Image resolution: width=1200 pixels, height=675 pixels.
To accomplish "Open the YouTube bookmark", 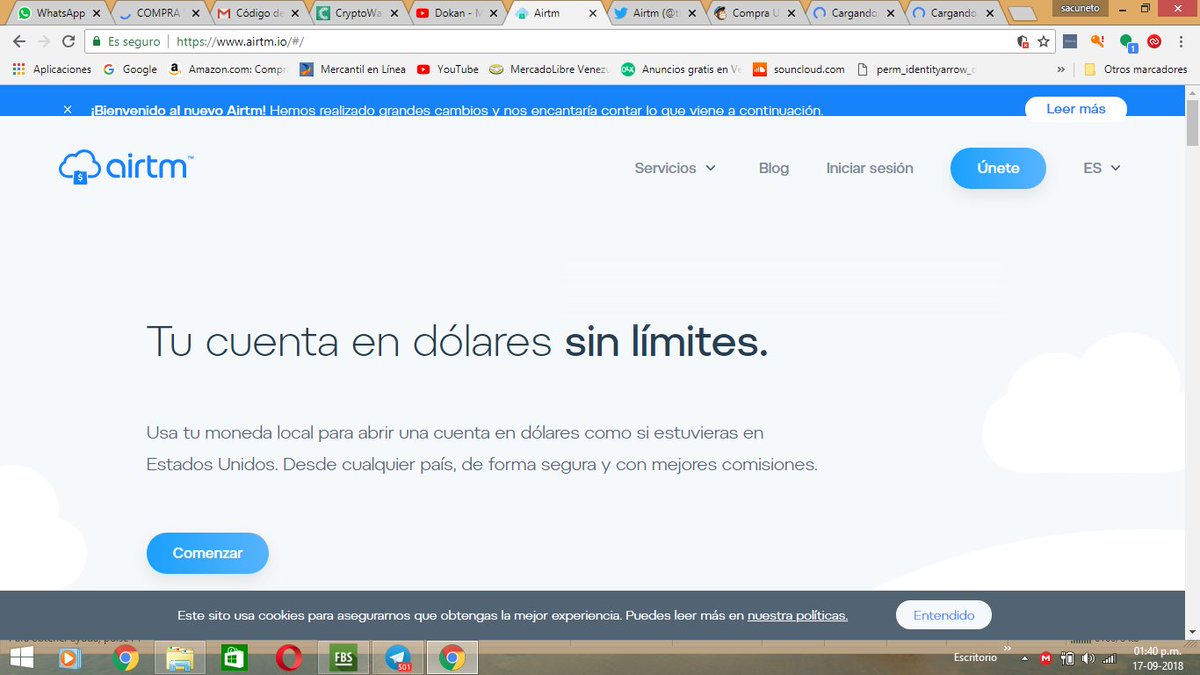I will pyautogui.click(x=448, y=70).
